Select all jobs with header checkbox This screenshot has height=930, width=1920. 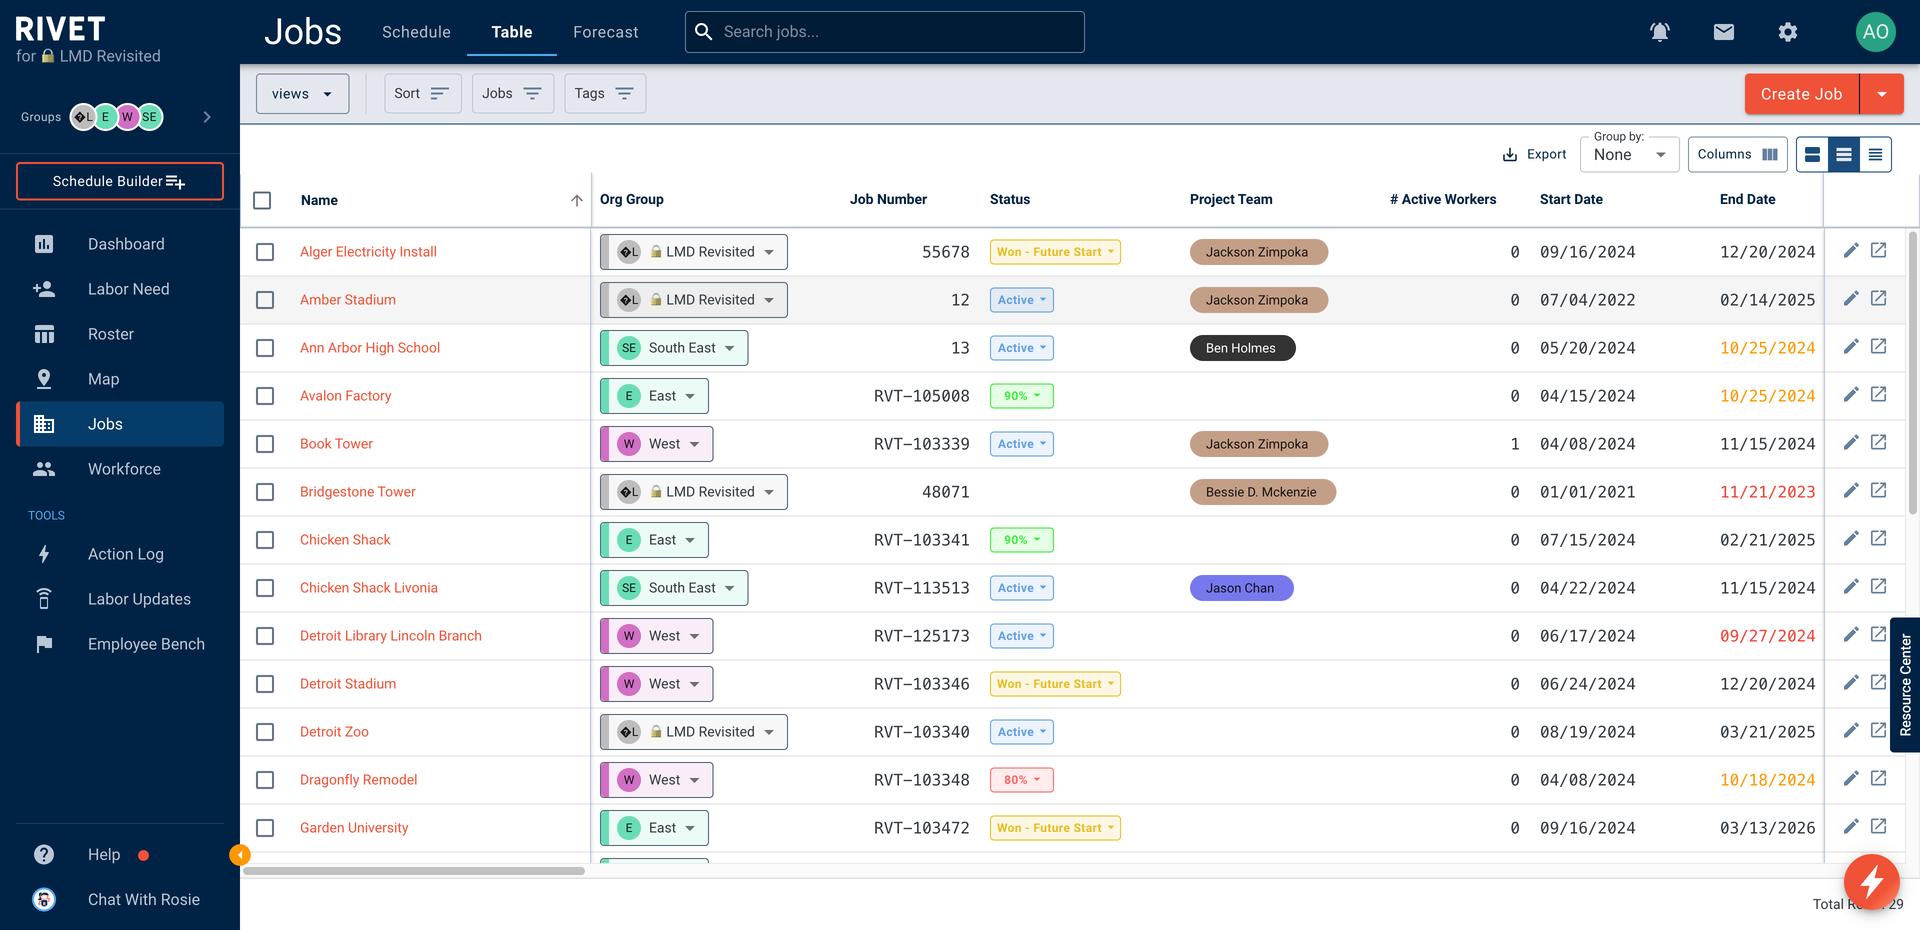point(262,200)
